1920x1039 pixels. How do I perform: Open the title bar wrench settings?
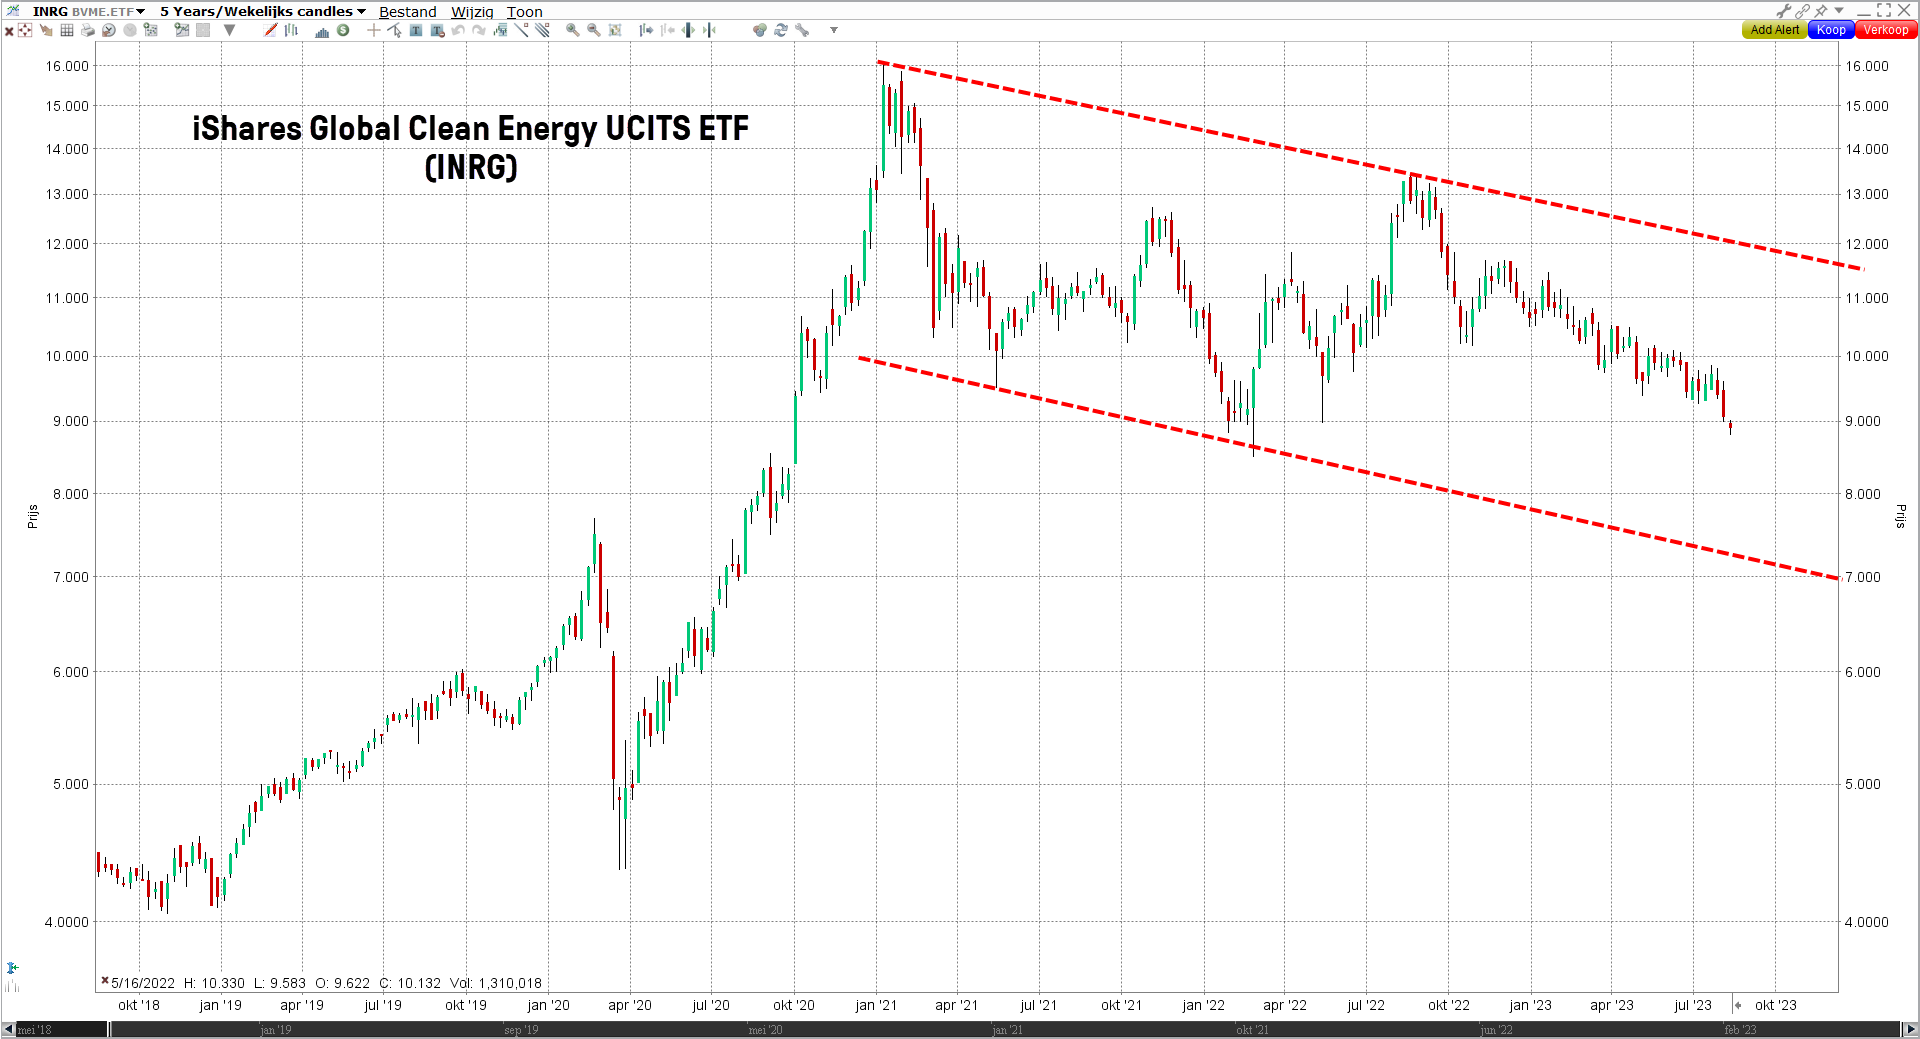[1783, 11]
